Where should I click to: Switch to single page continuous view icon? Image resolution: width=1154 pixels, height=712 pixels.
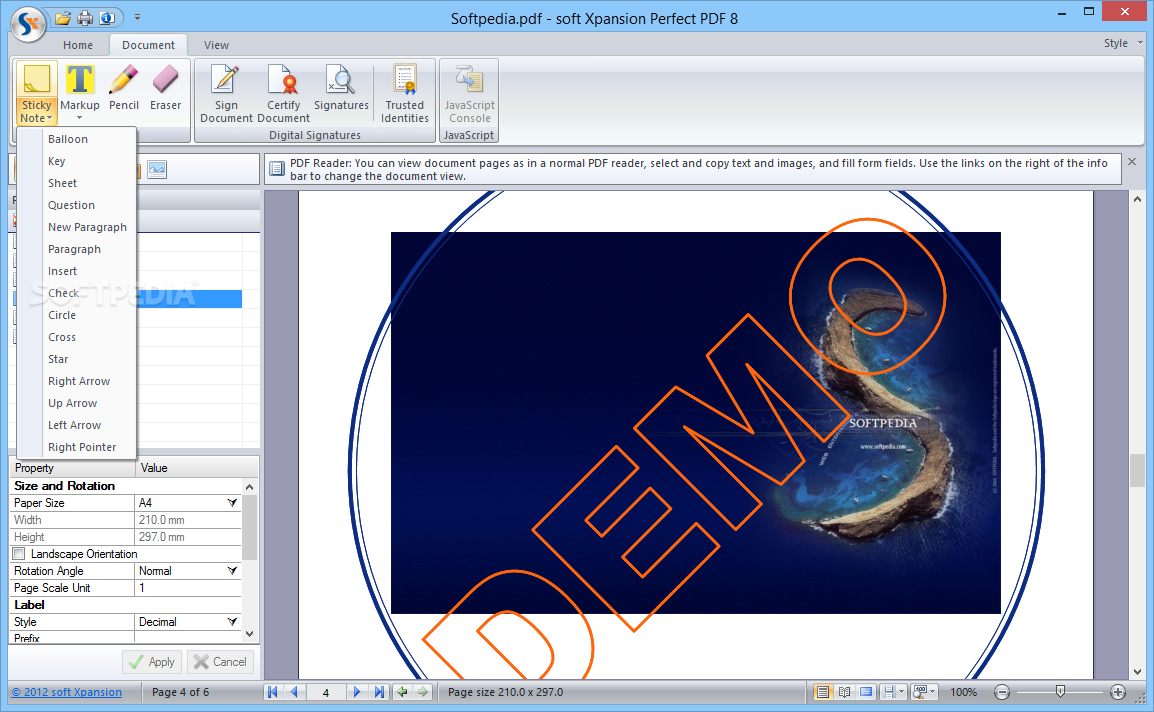pyautogui.click(x=823, y=692)
